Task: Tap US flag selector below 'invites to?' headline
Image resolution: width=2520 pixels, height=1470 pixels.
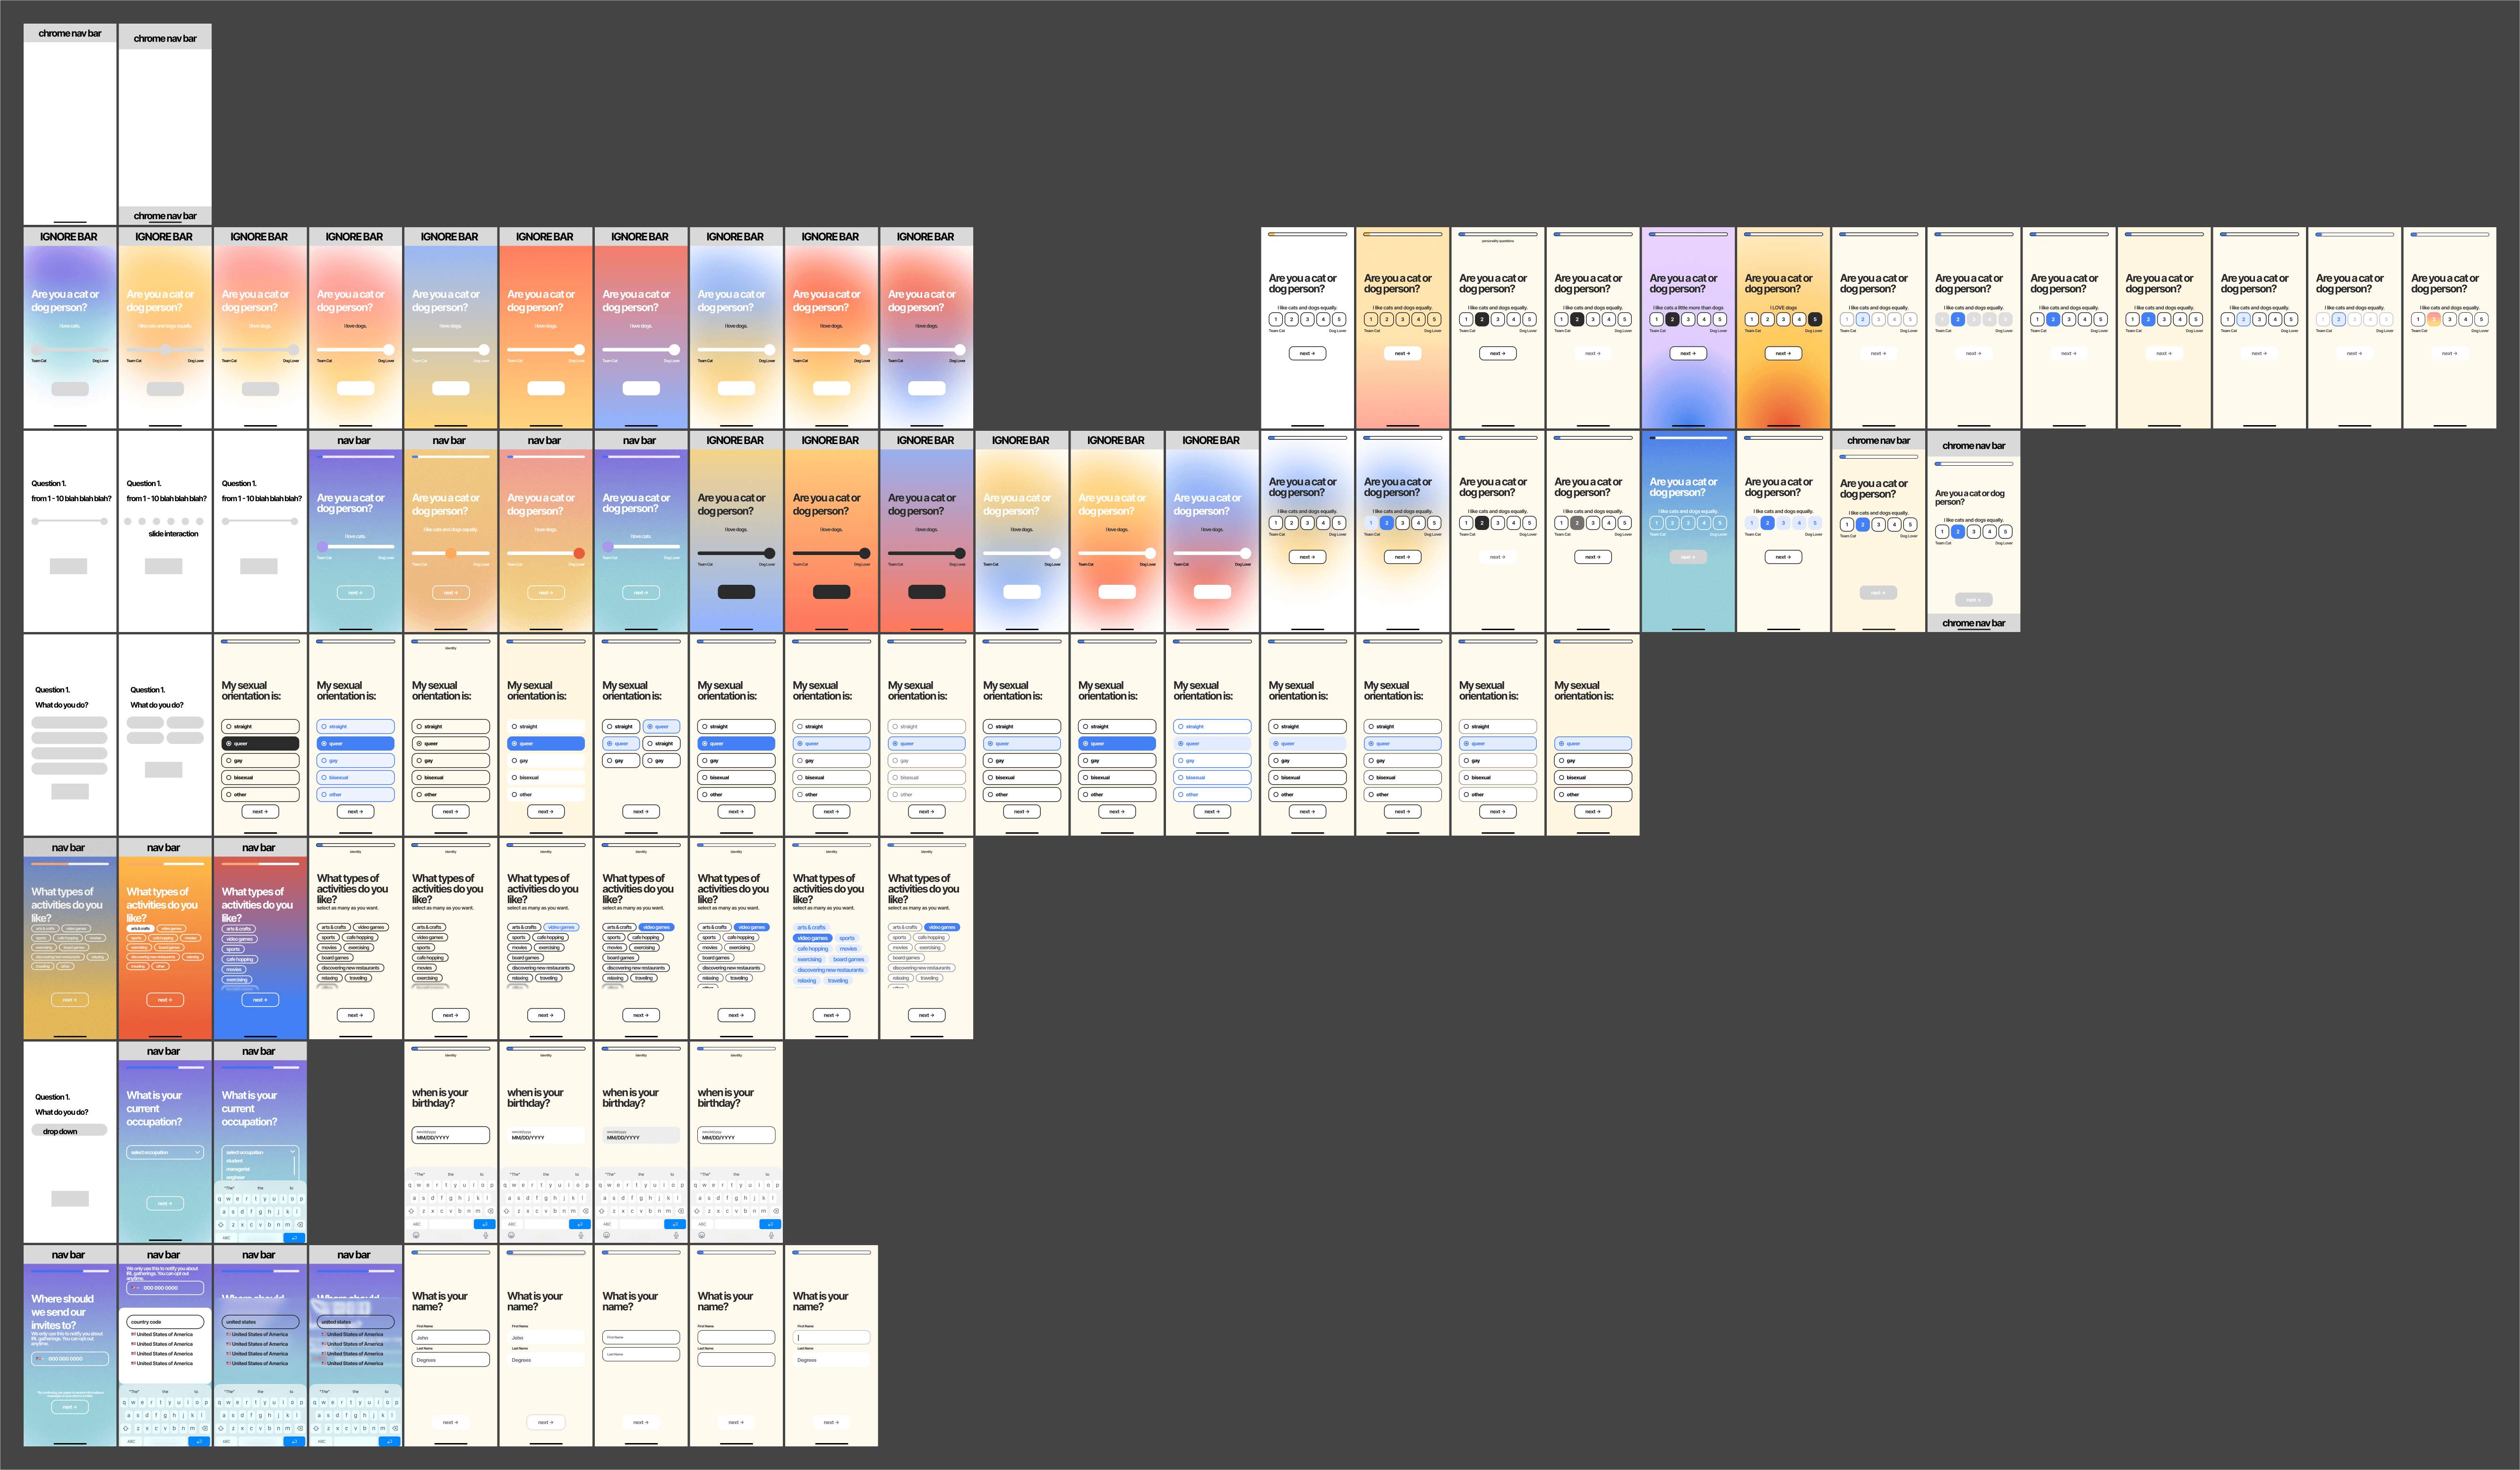Action: pyautogui.click(x=40, y=1358)
